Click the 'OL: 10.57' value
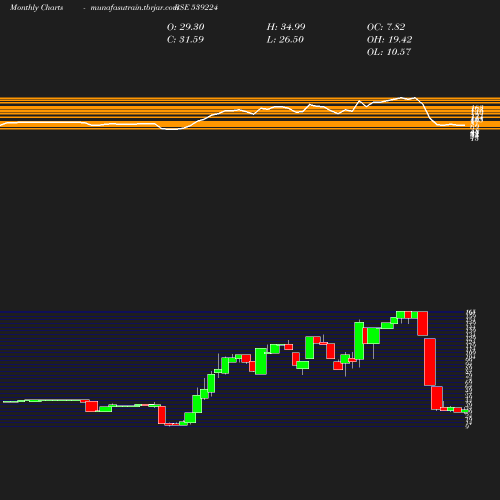This screenshot has width=500, height=500. pos(389,52)
